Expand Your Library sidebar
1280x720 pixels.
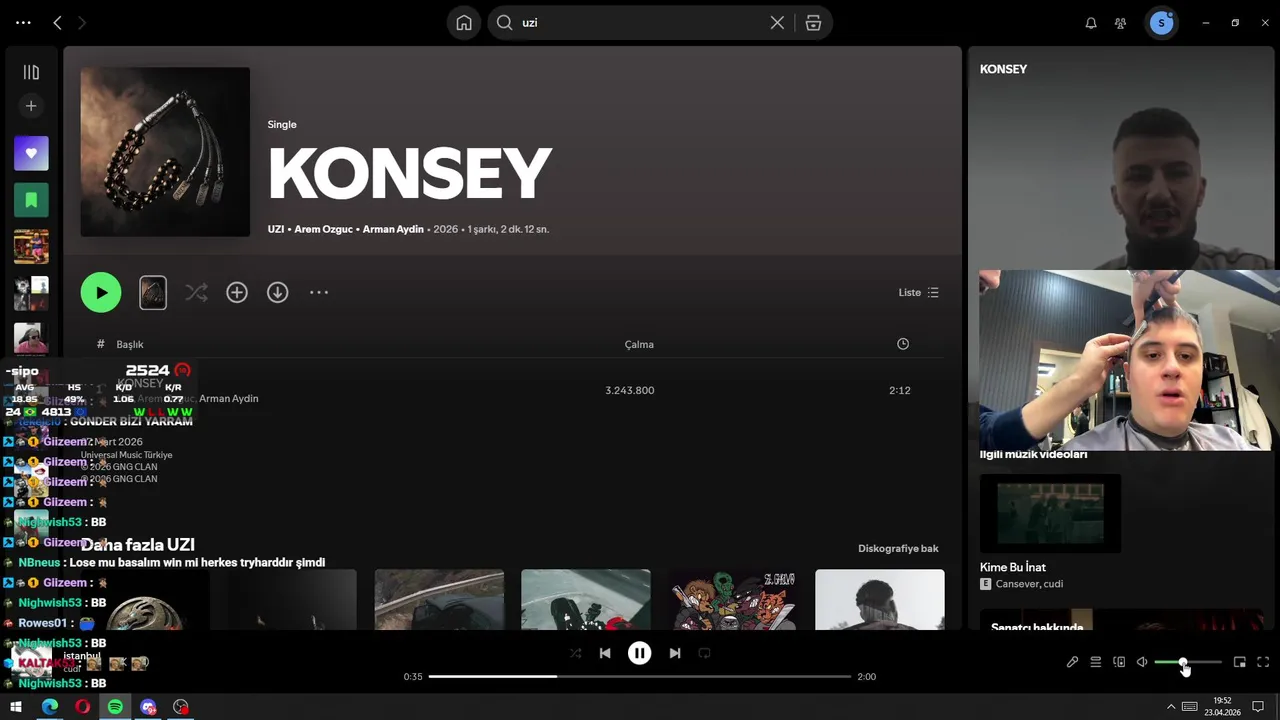click(x=31, y=72)
